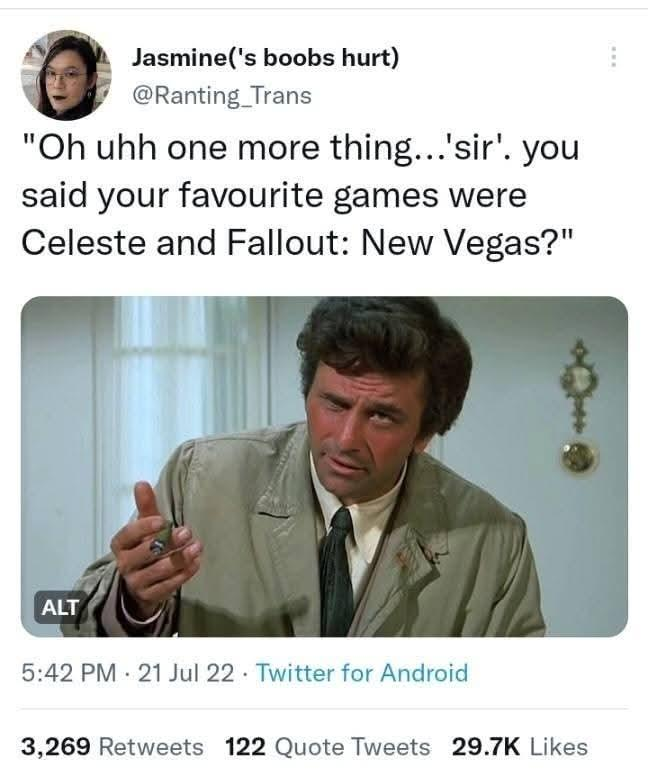648x772 pixels.
Task: Click the word Retweets
Action: click(x=152, y=746)
